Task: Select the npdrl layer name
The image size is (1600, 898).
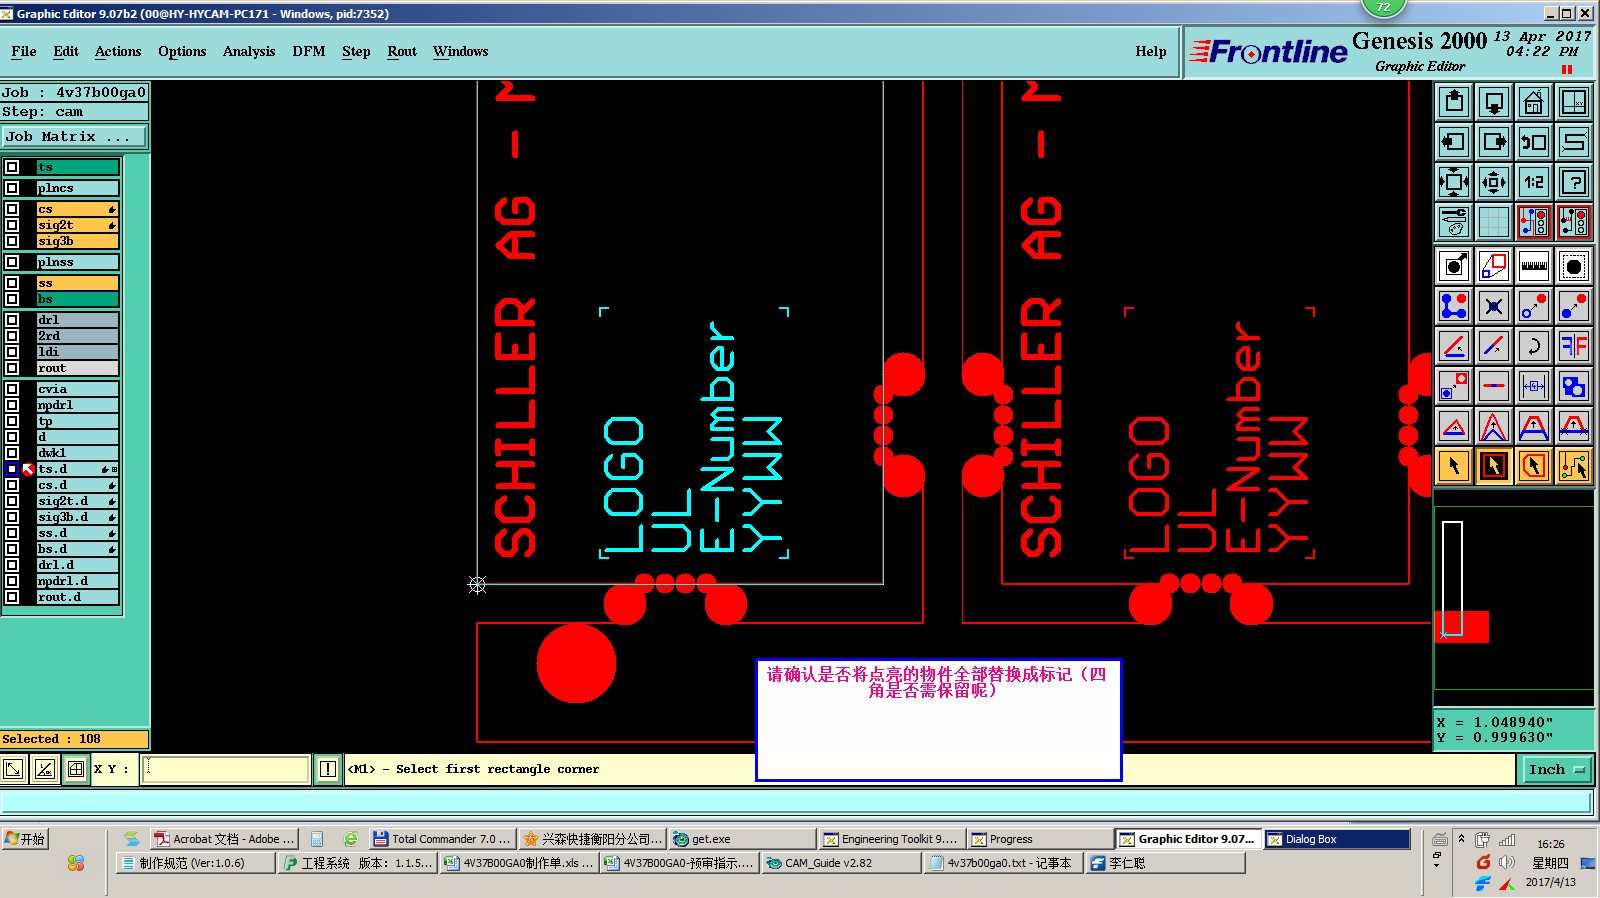Action: pyautogui.click(x=77, y=405)
